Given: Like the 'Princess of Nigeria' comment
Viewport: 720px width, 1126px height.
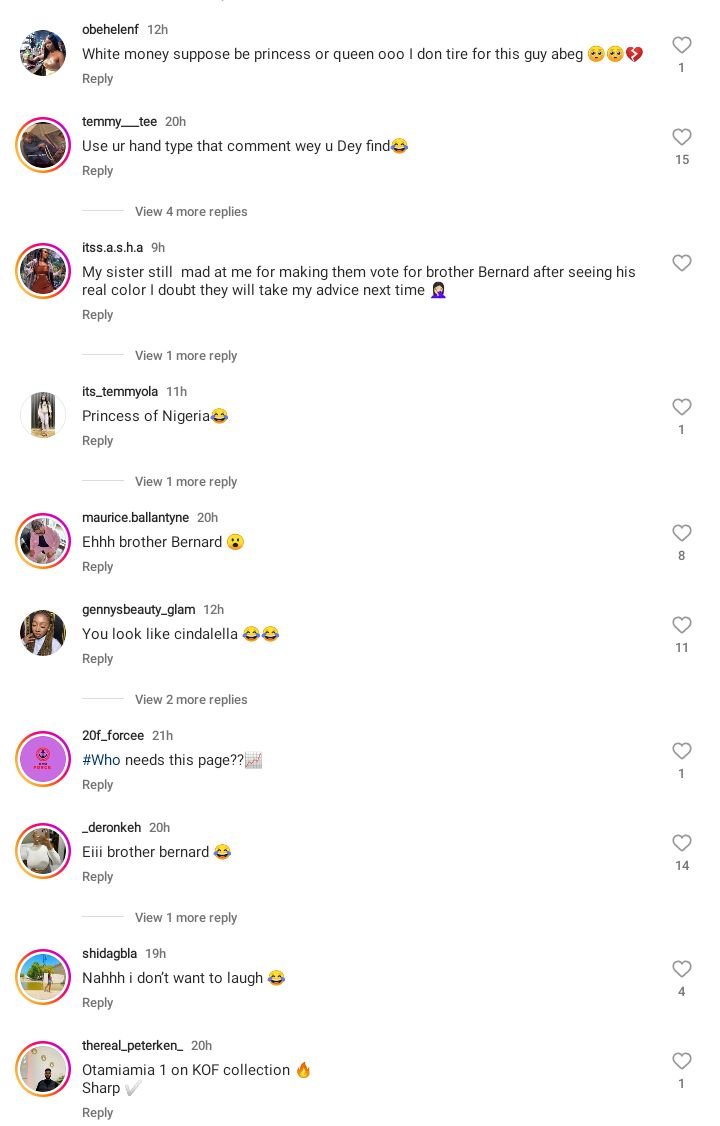Looking at the screenshot, I should pos(682,407).
